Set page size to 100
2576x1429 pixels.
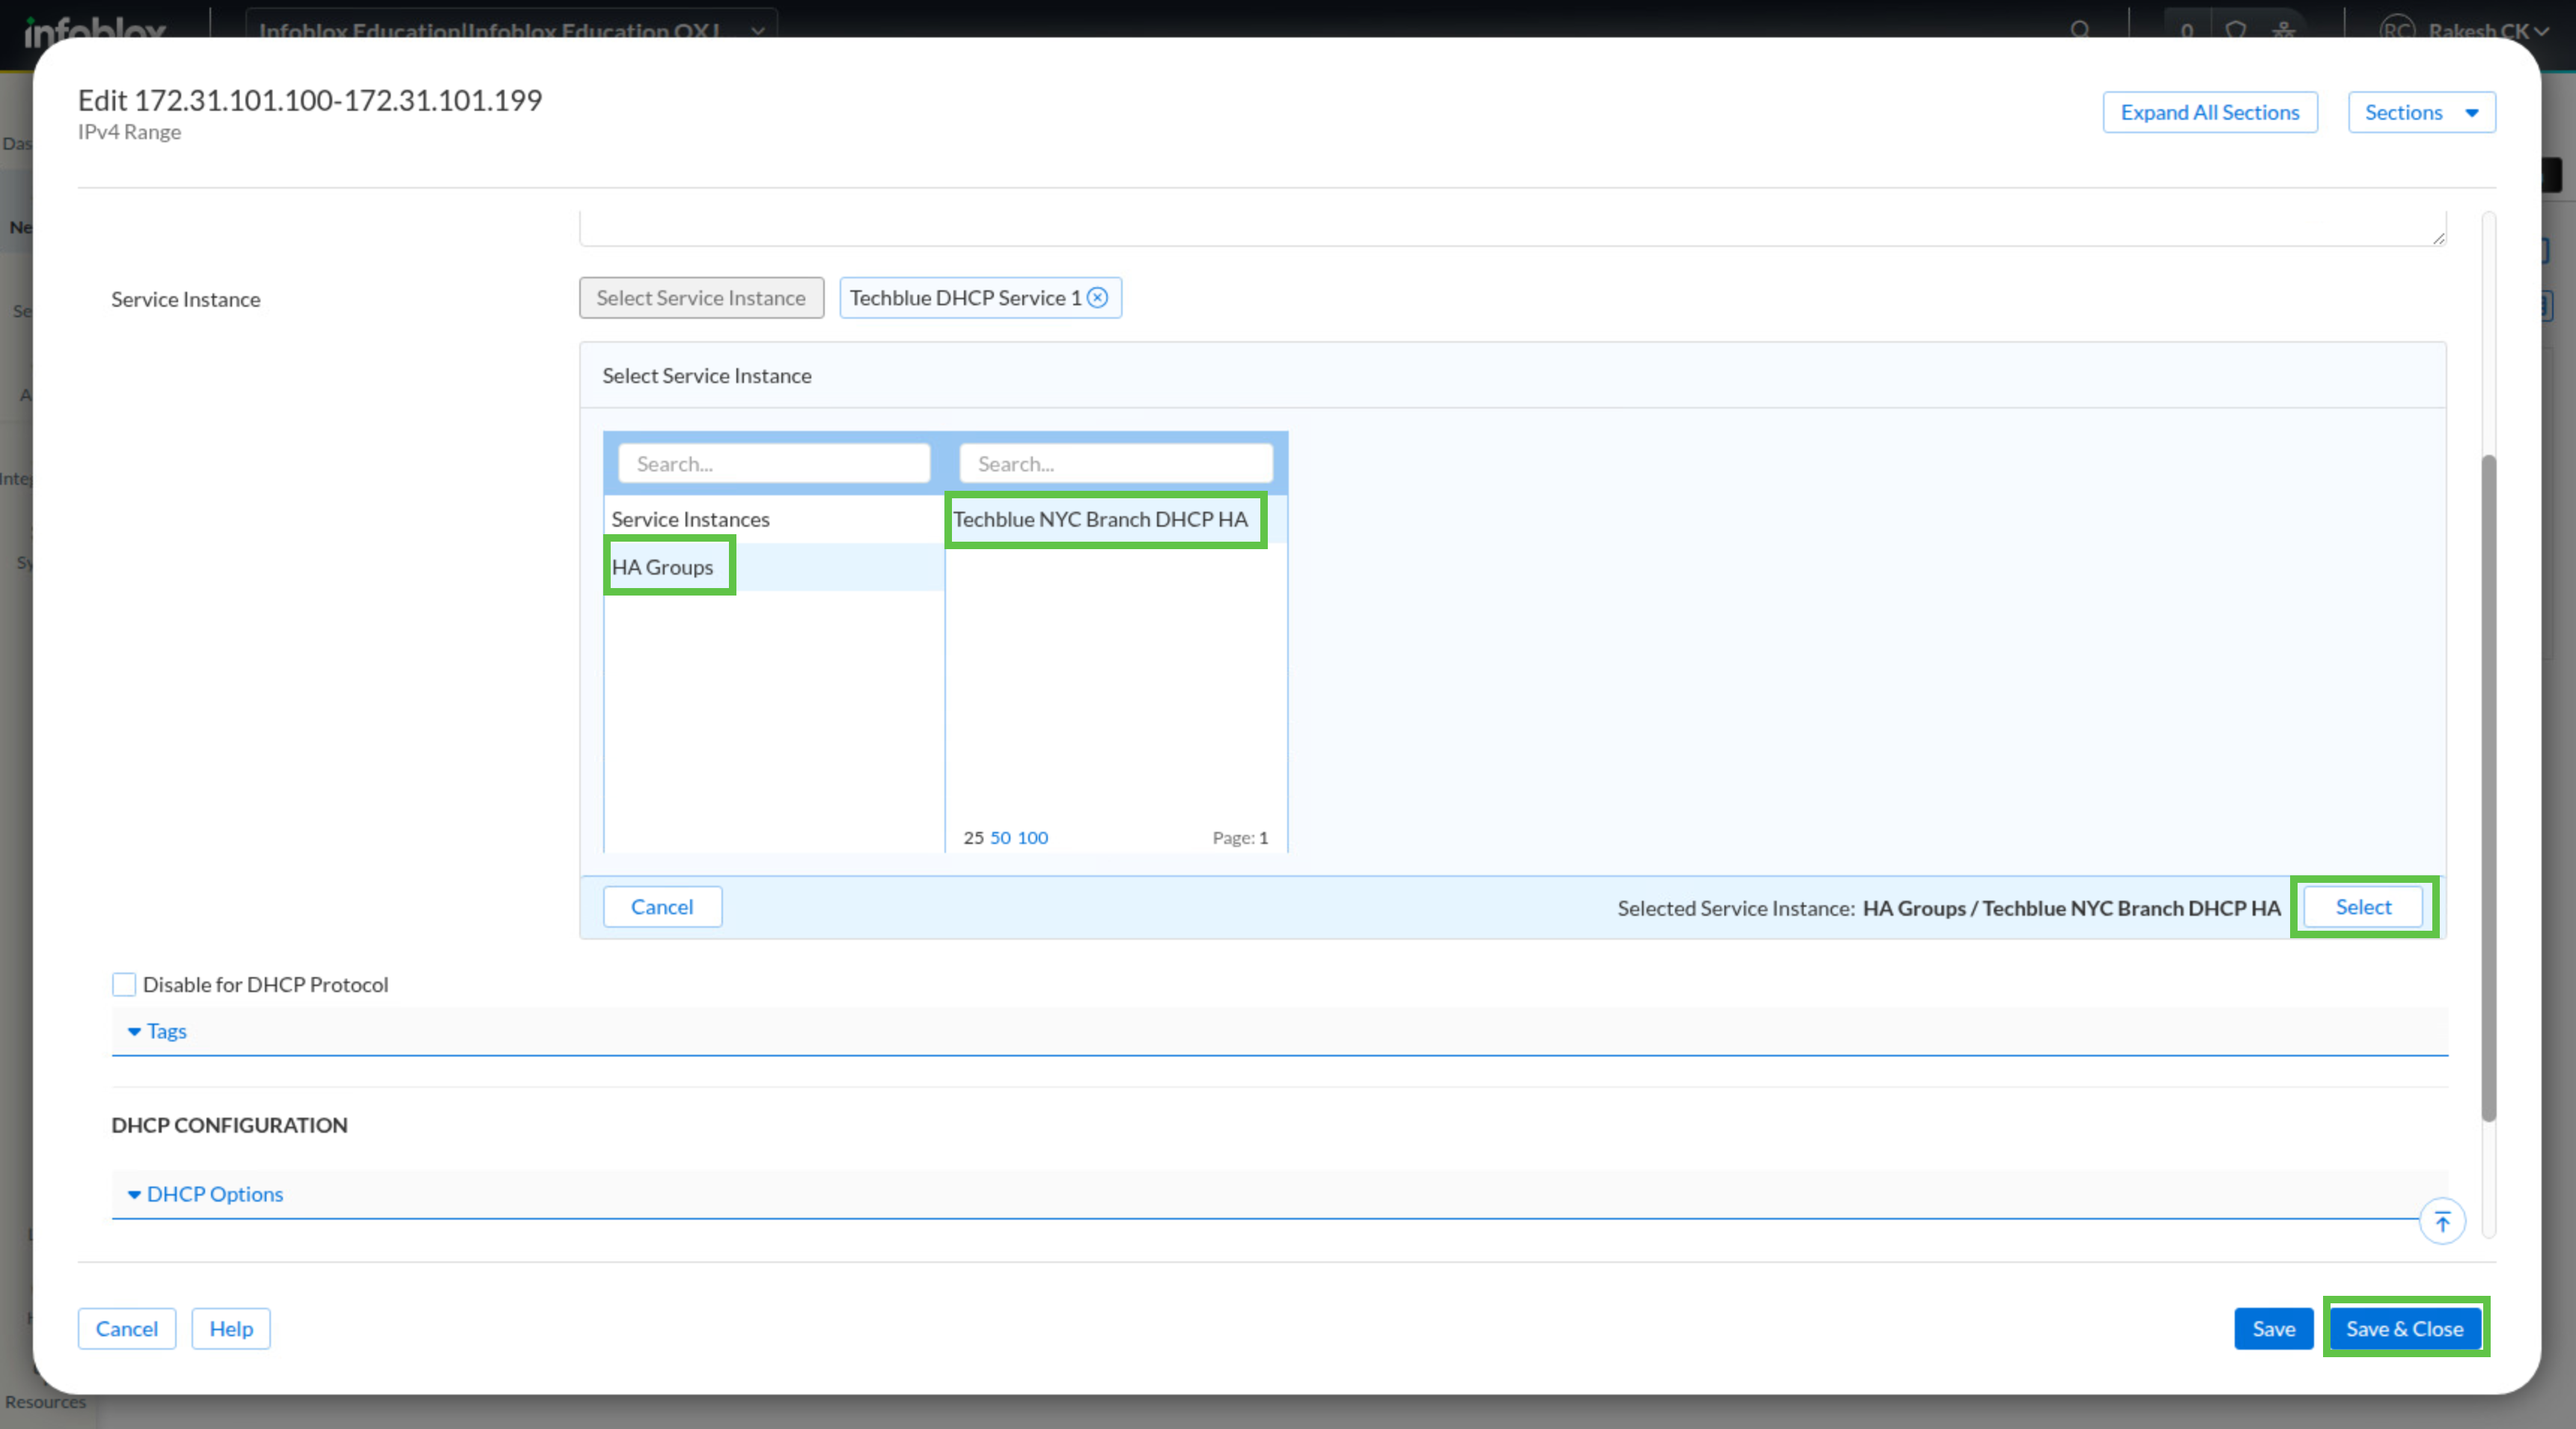(1033, 838)
